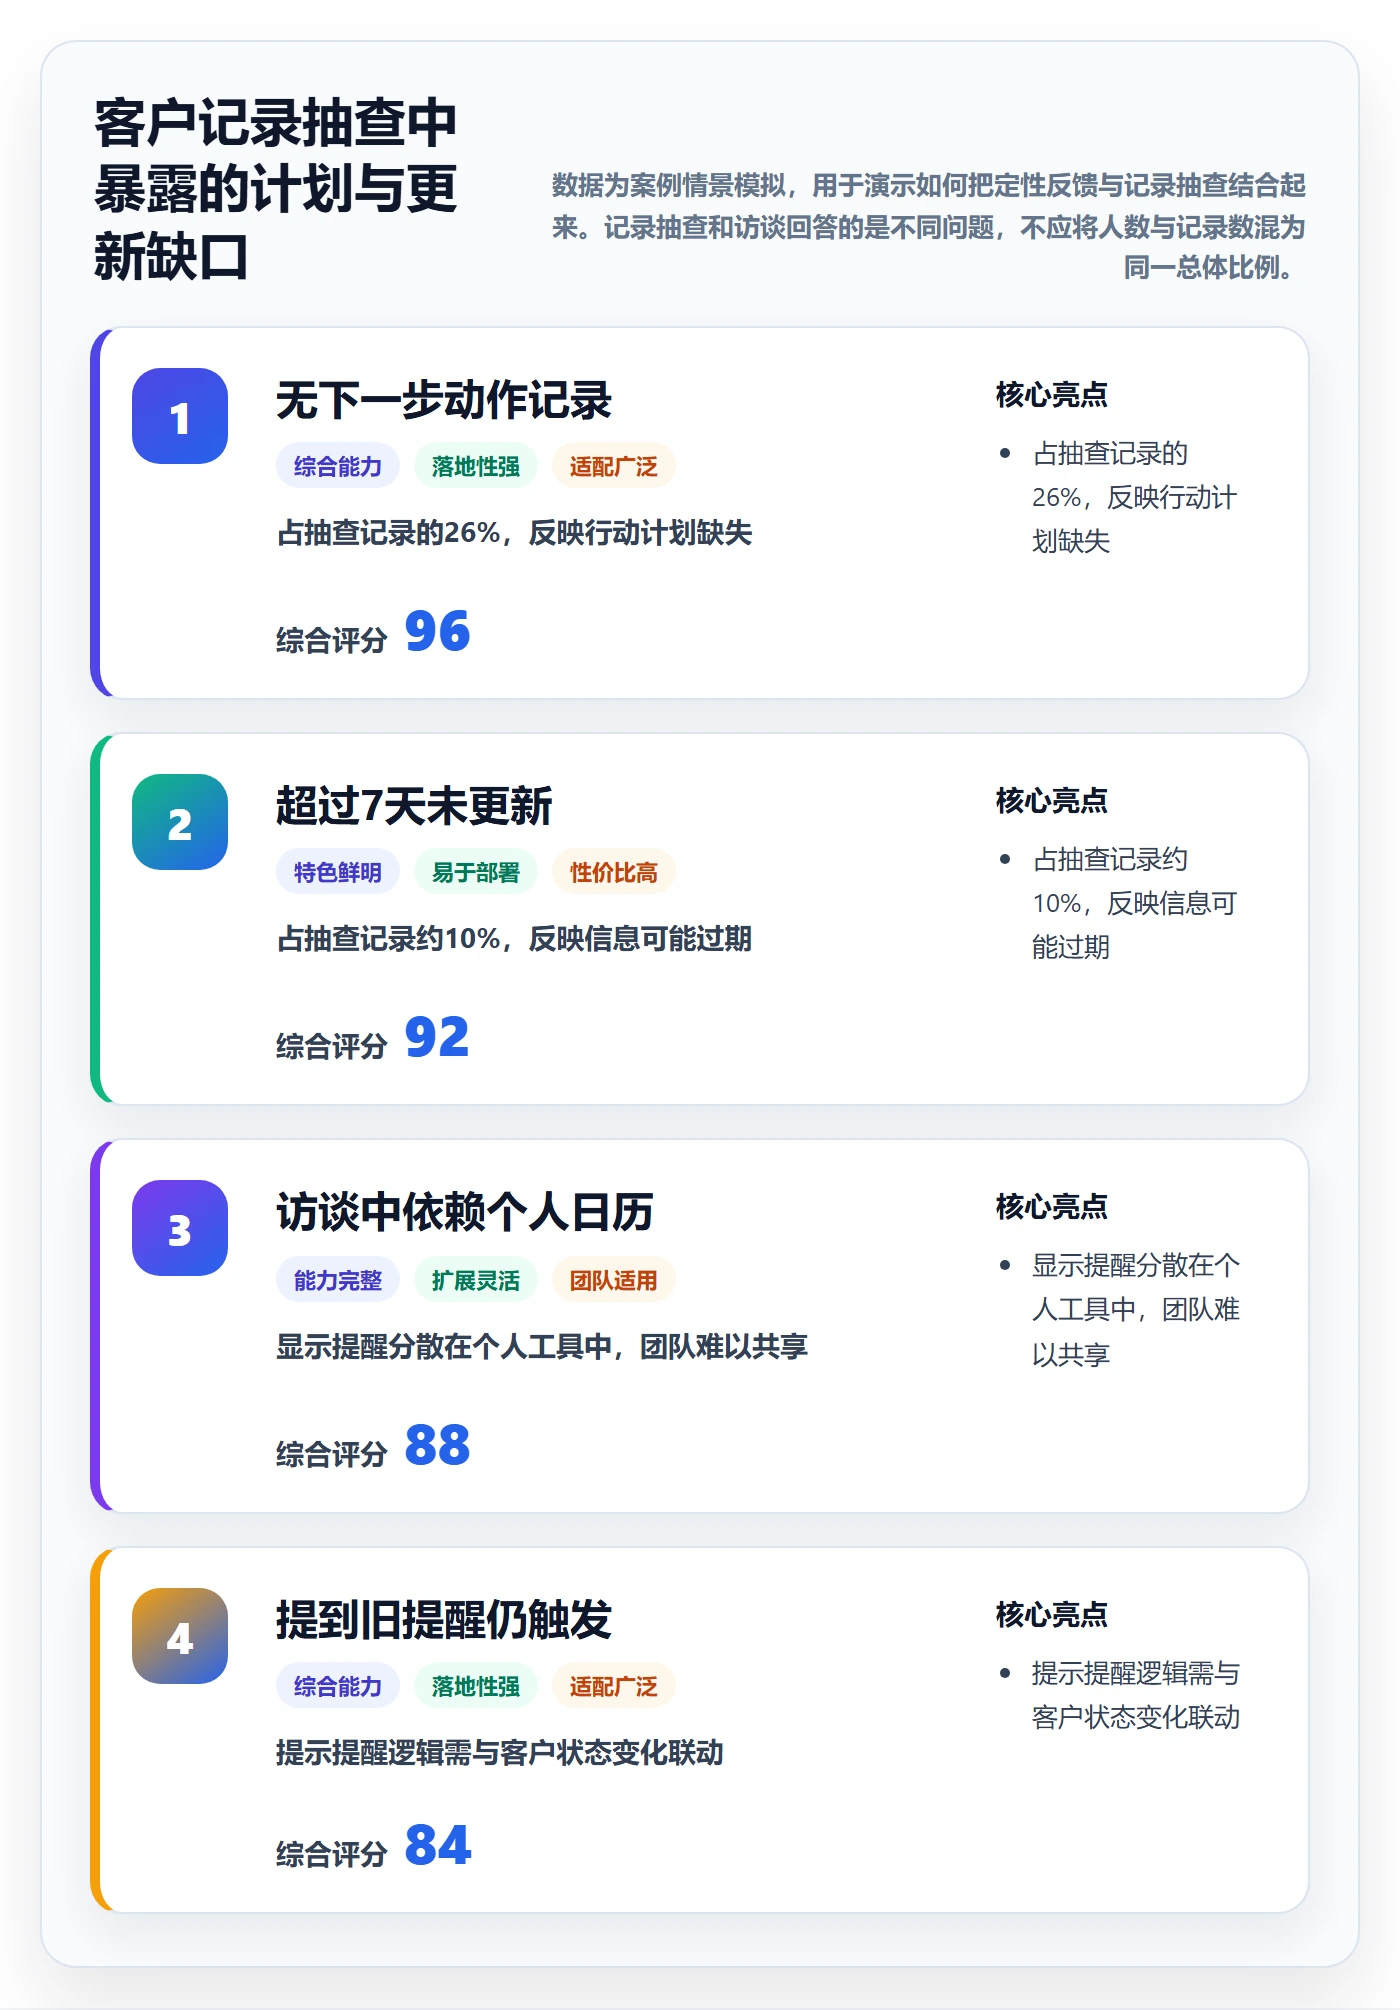
Task: Select 综合能力 tag in 提到旧提醒仍触发 card
Action: [x=338, y=1686]
